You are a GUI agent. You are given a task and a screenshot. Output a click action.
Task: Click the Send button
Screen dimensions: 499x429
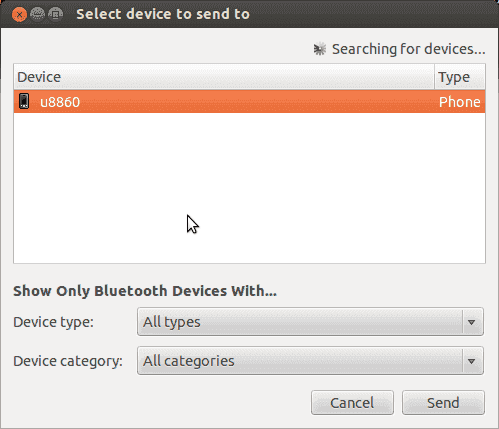pos(443,403)
